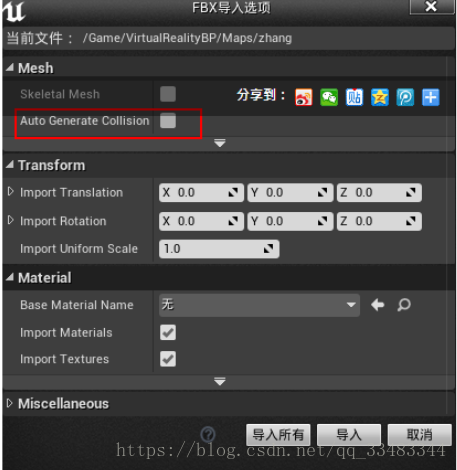
Task: Expand Import Translation property triangle
Action: (x=11, y=191)
